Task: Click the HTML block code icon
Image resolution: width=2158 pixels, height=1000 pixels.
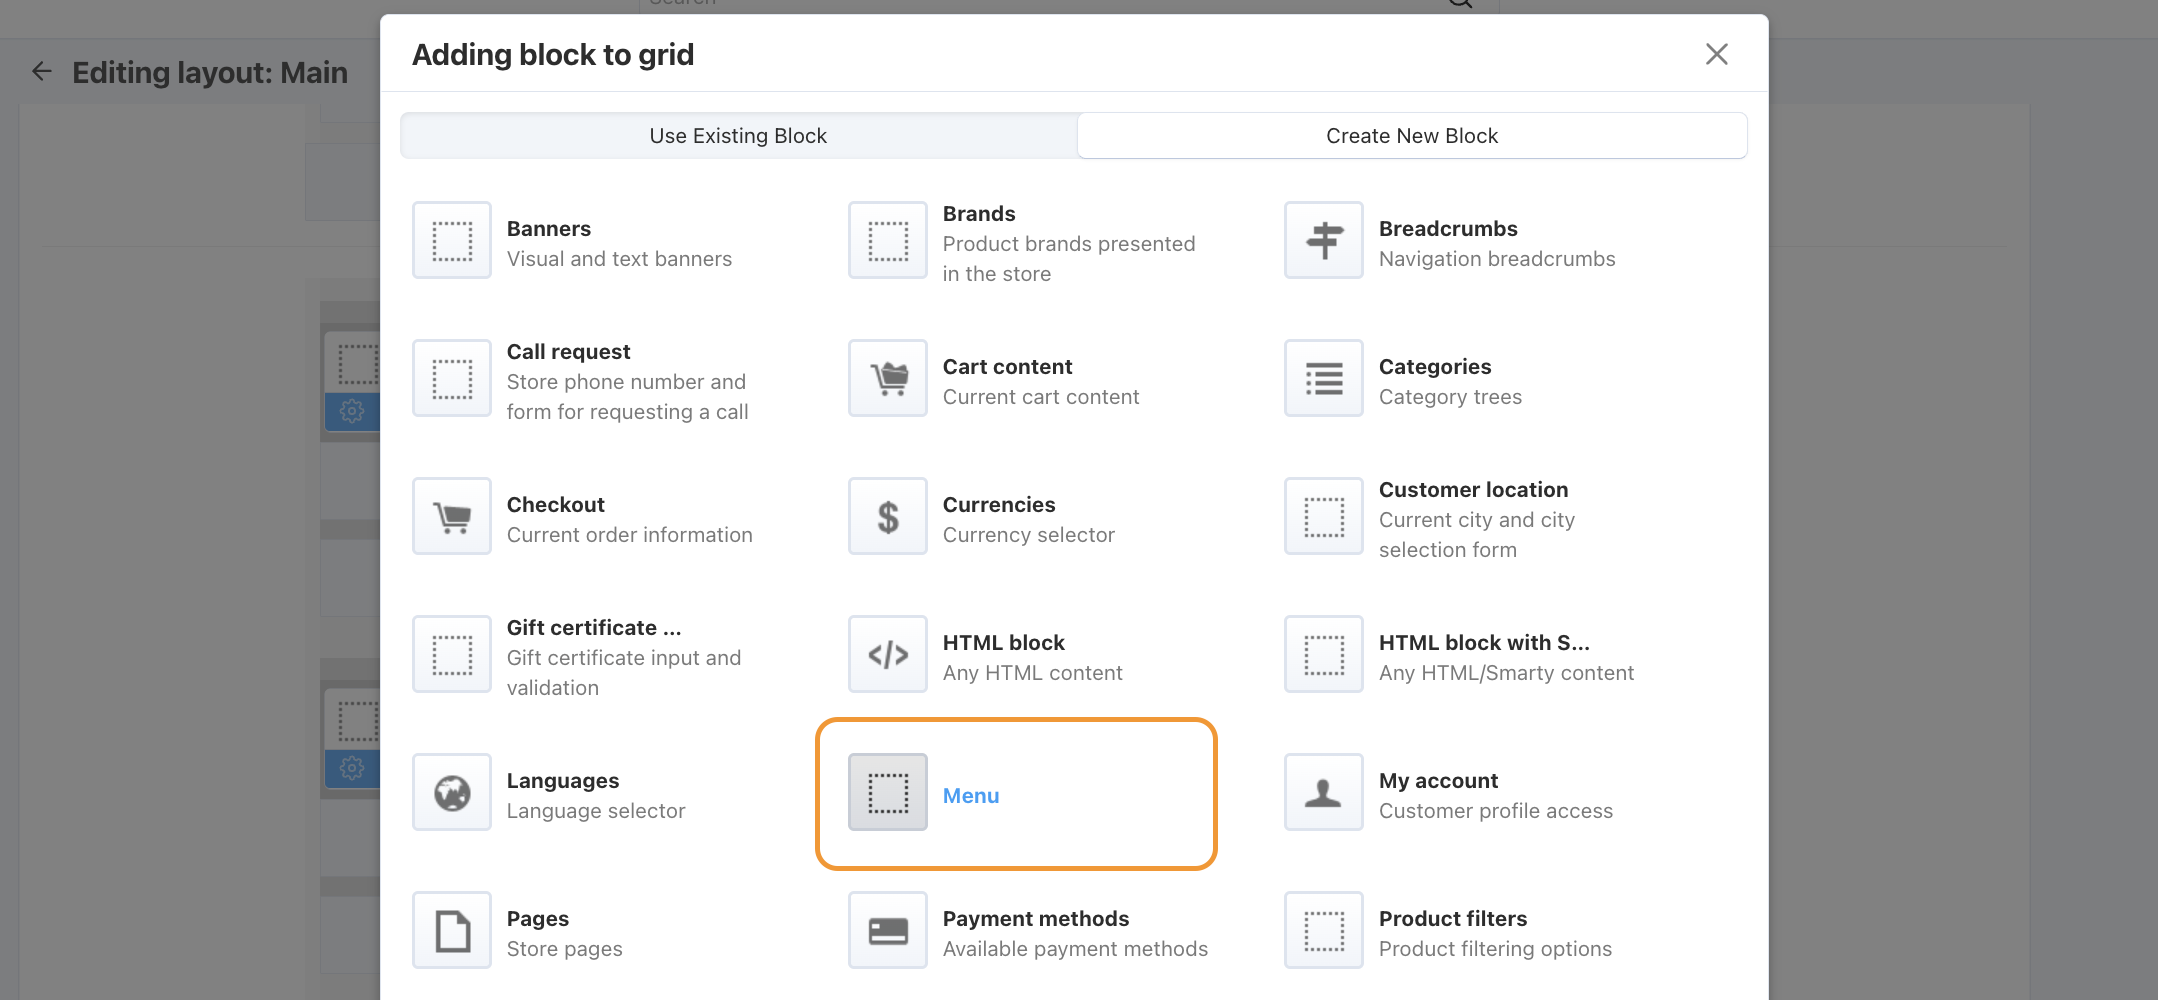Action: click(888, 655)
